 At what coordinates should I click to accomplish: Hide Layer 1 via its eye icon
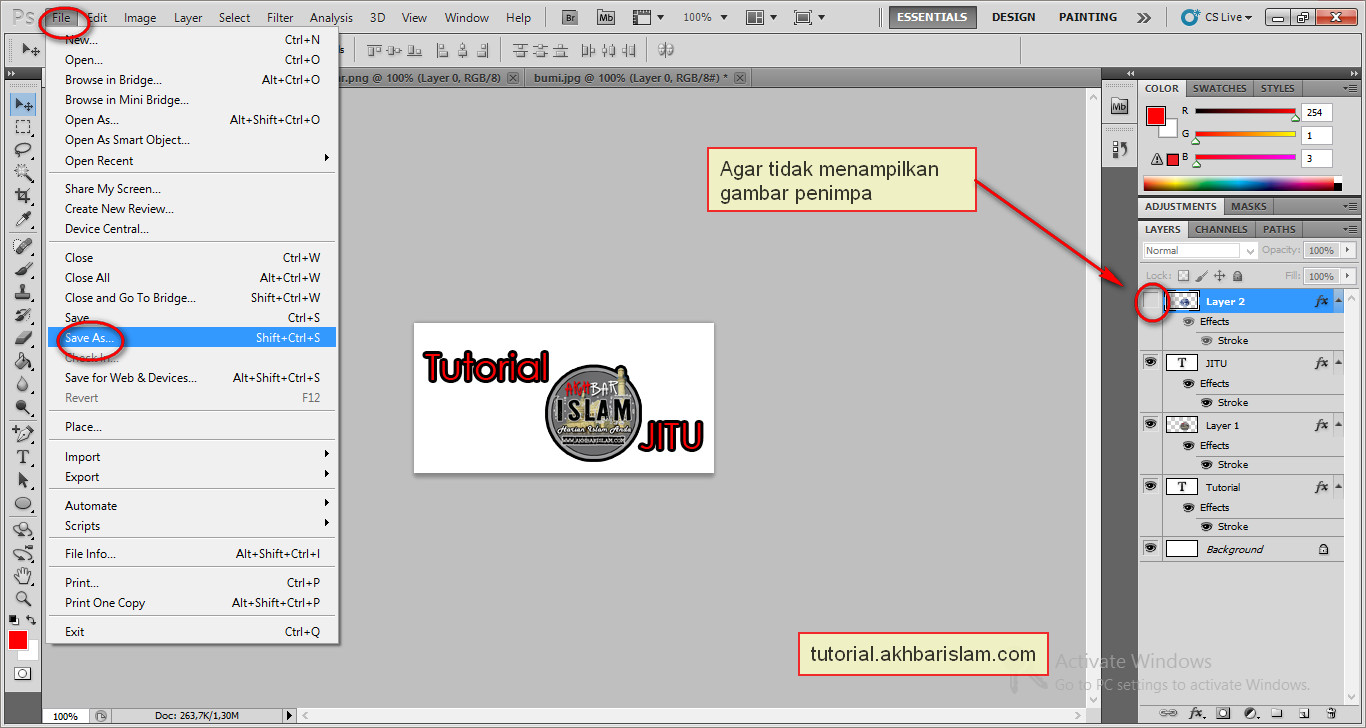coord(1151,425)
